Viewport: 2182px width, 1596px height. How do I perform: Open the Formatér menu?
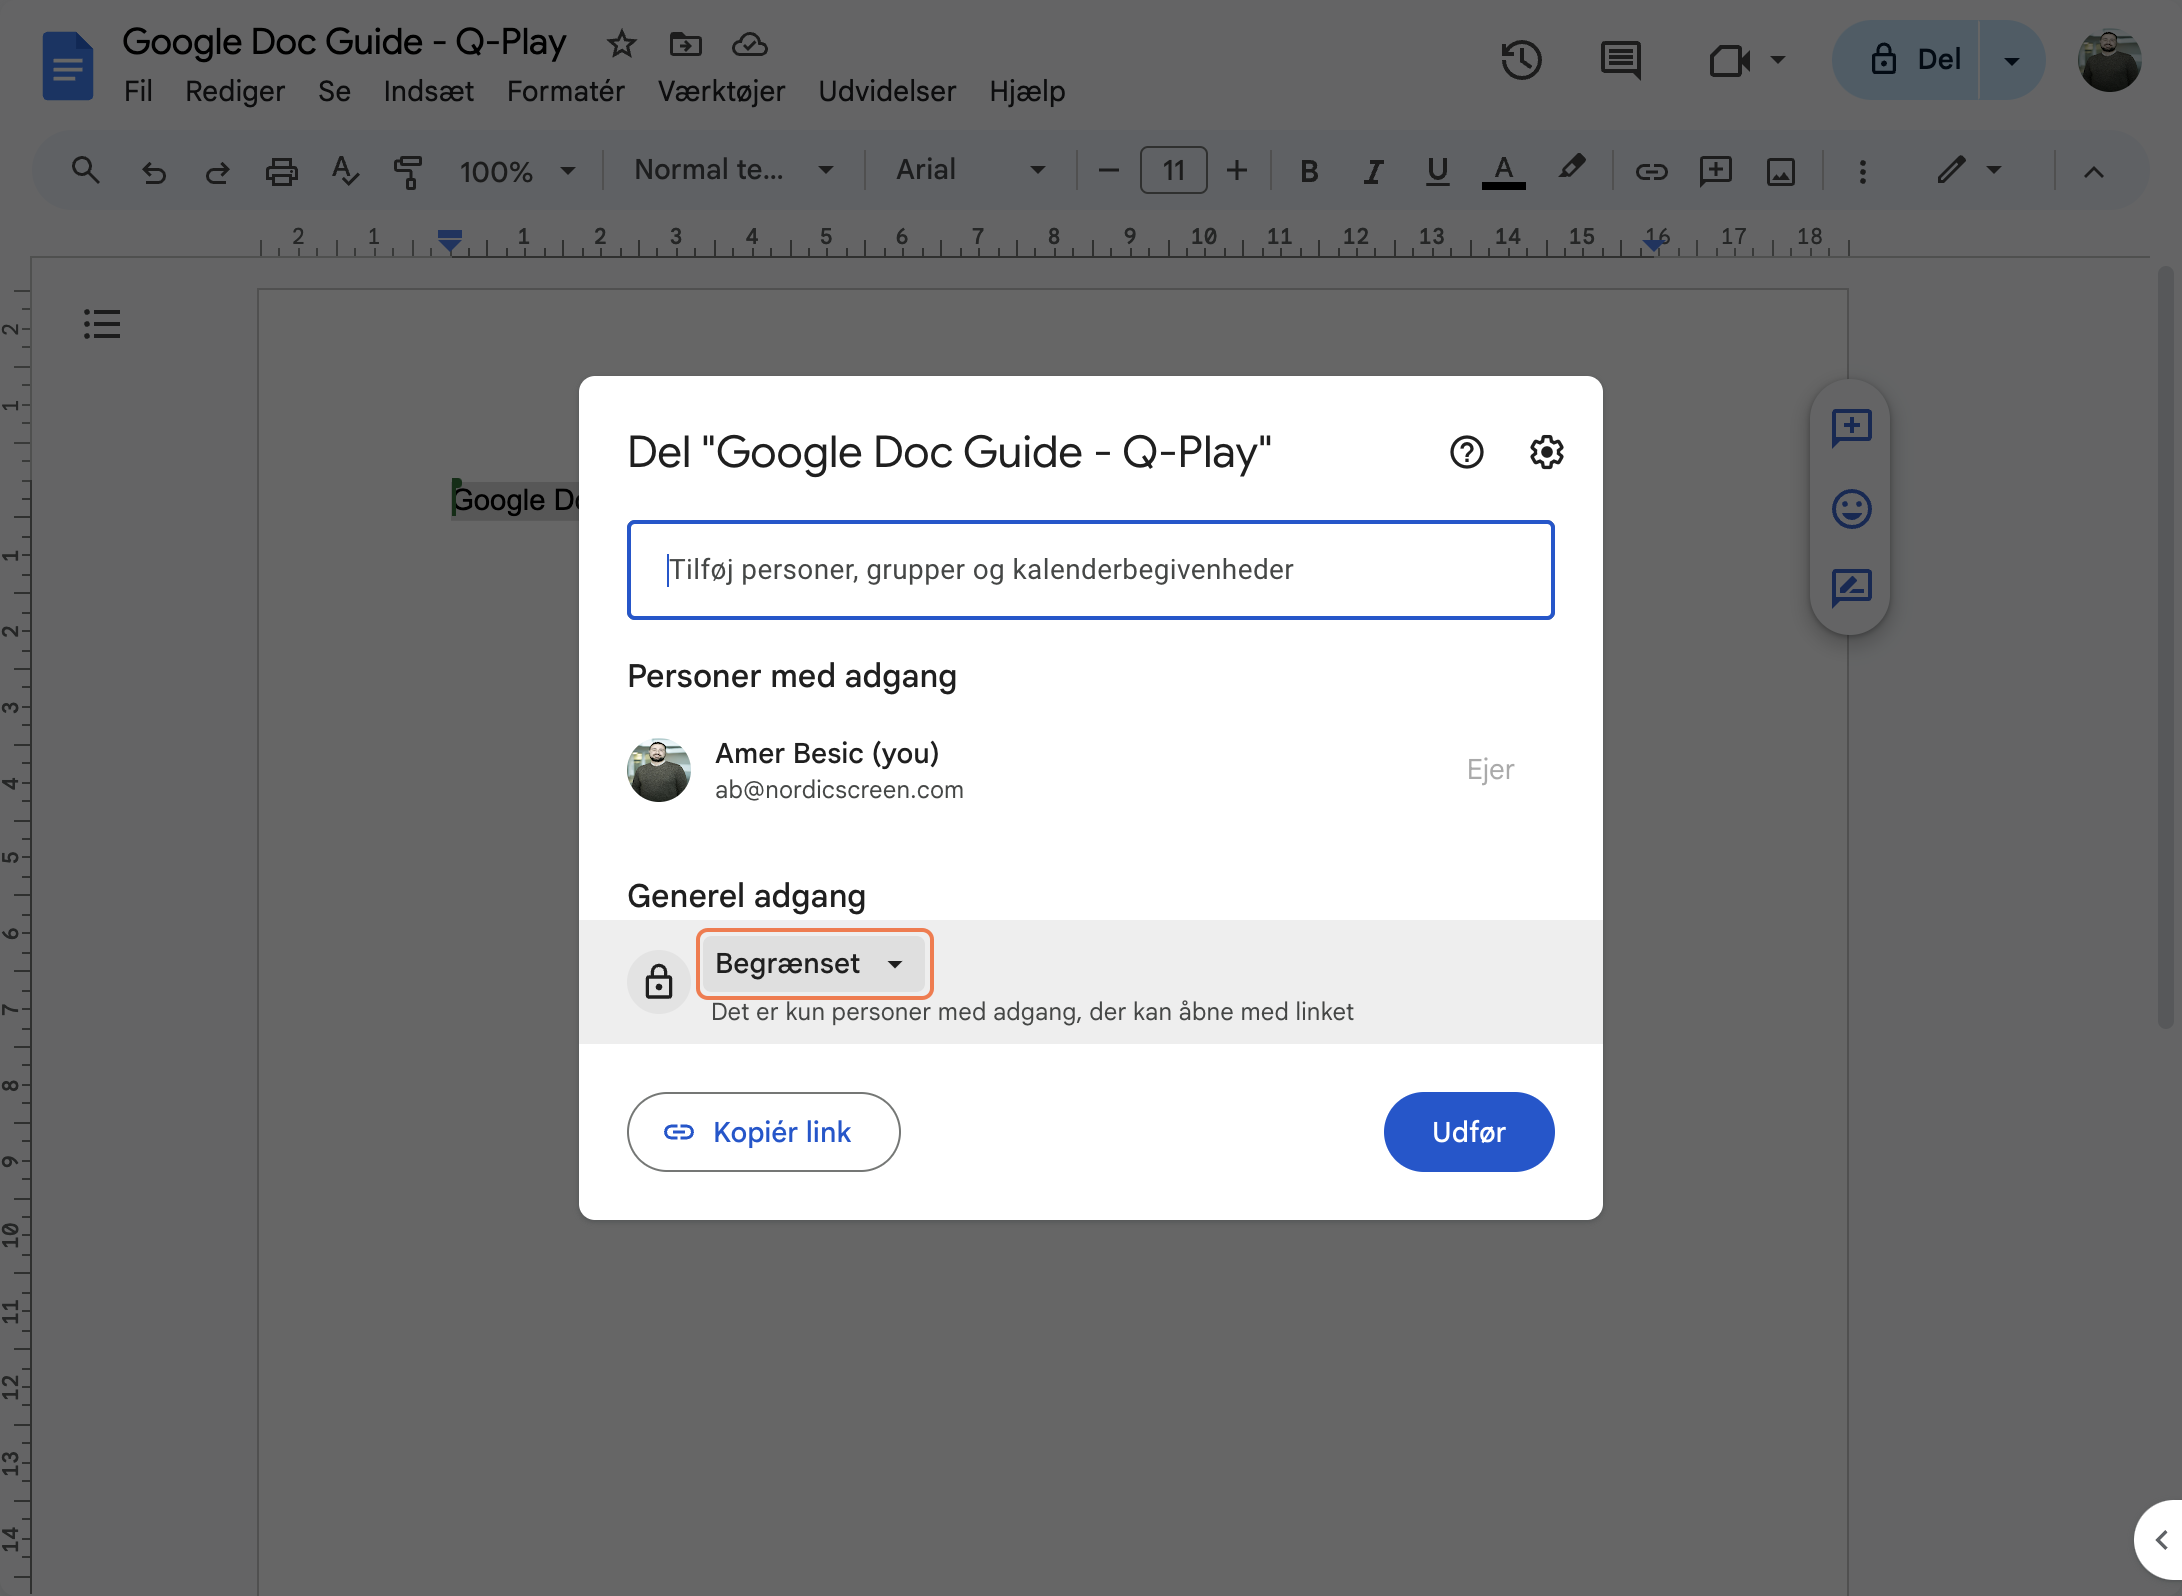(566, 91)
